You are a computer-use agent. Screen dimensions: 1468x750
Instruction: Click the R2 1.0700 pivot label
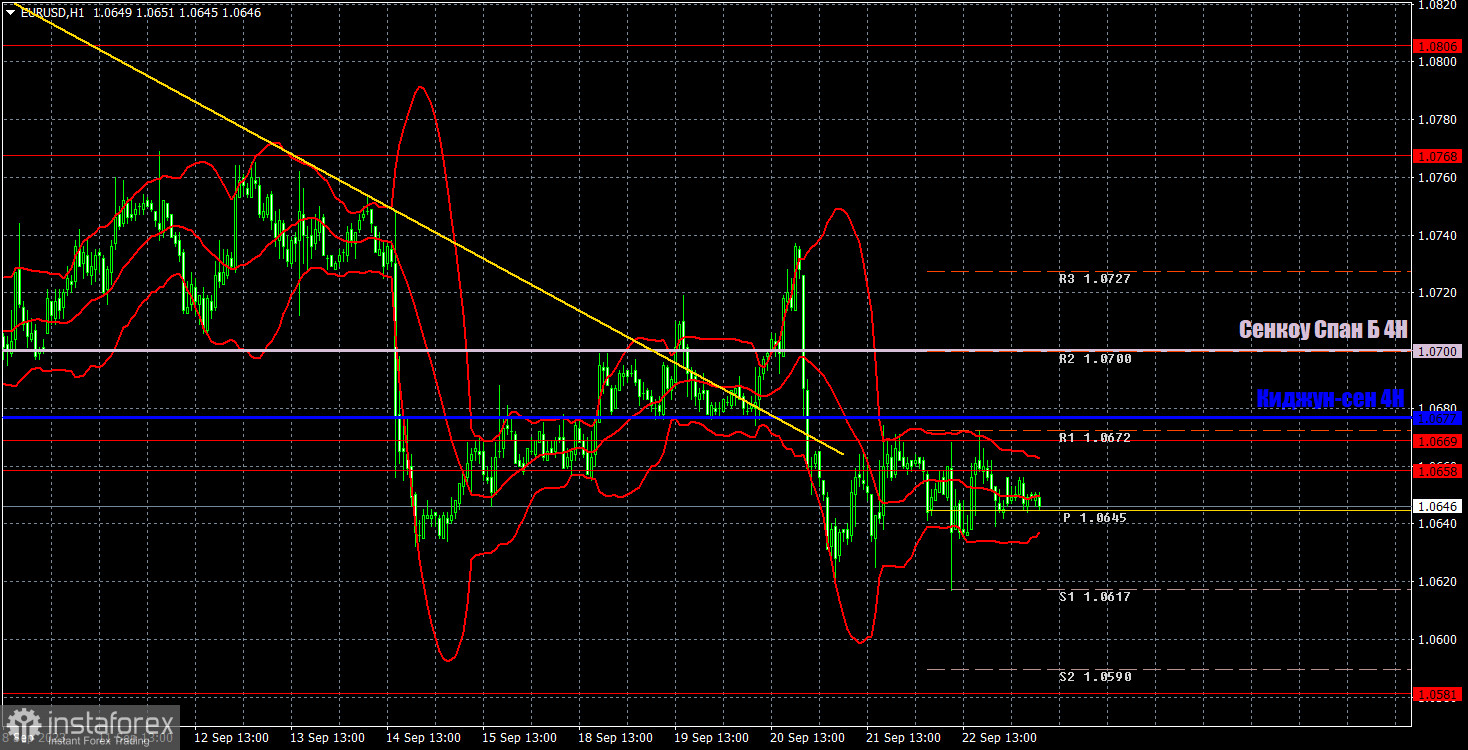click(x=1095, y=358)
